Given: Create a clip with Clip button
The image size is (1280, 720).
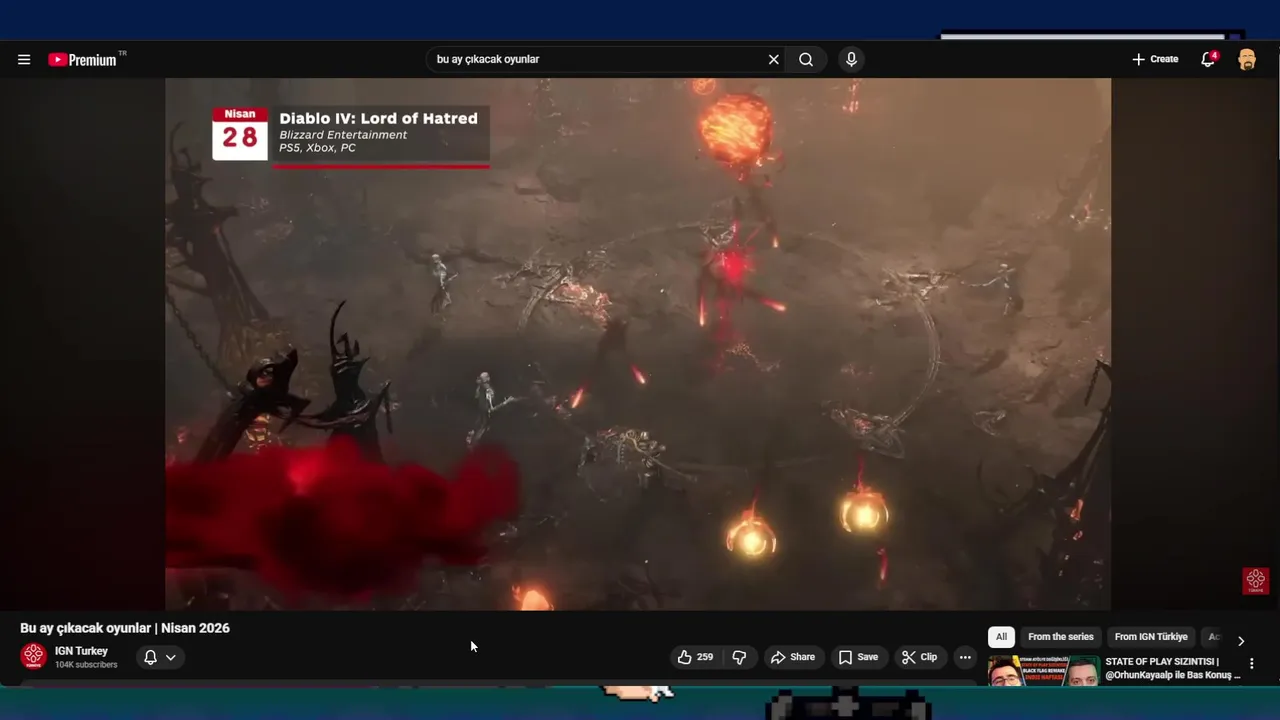Looking at the screenshot, I should point(919,657).
